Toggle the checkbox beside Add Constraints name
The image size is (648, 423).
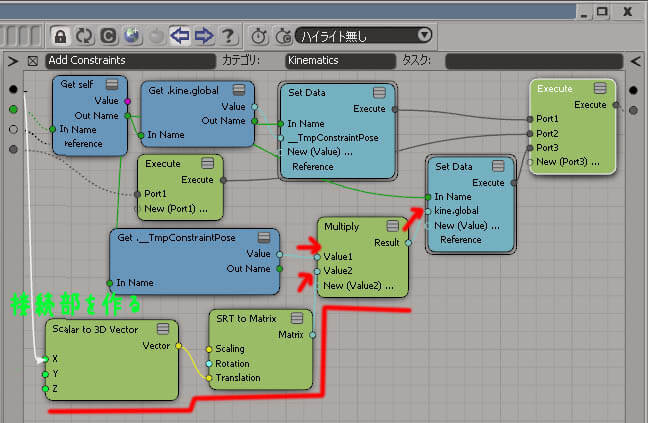(x=32, y=61)
